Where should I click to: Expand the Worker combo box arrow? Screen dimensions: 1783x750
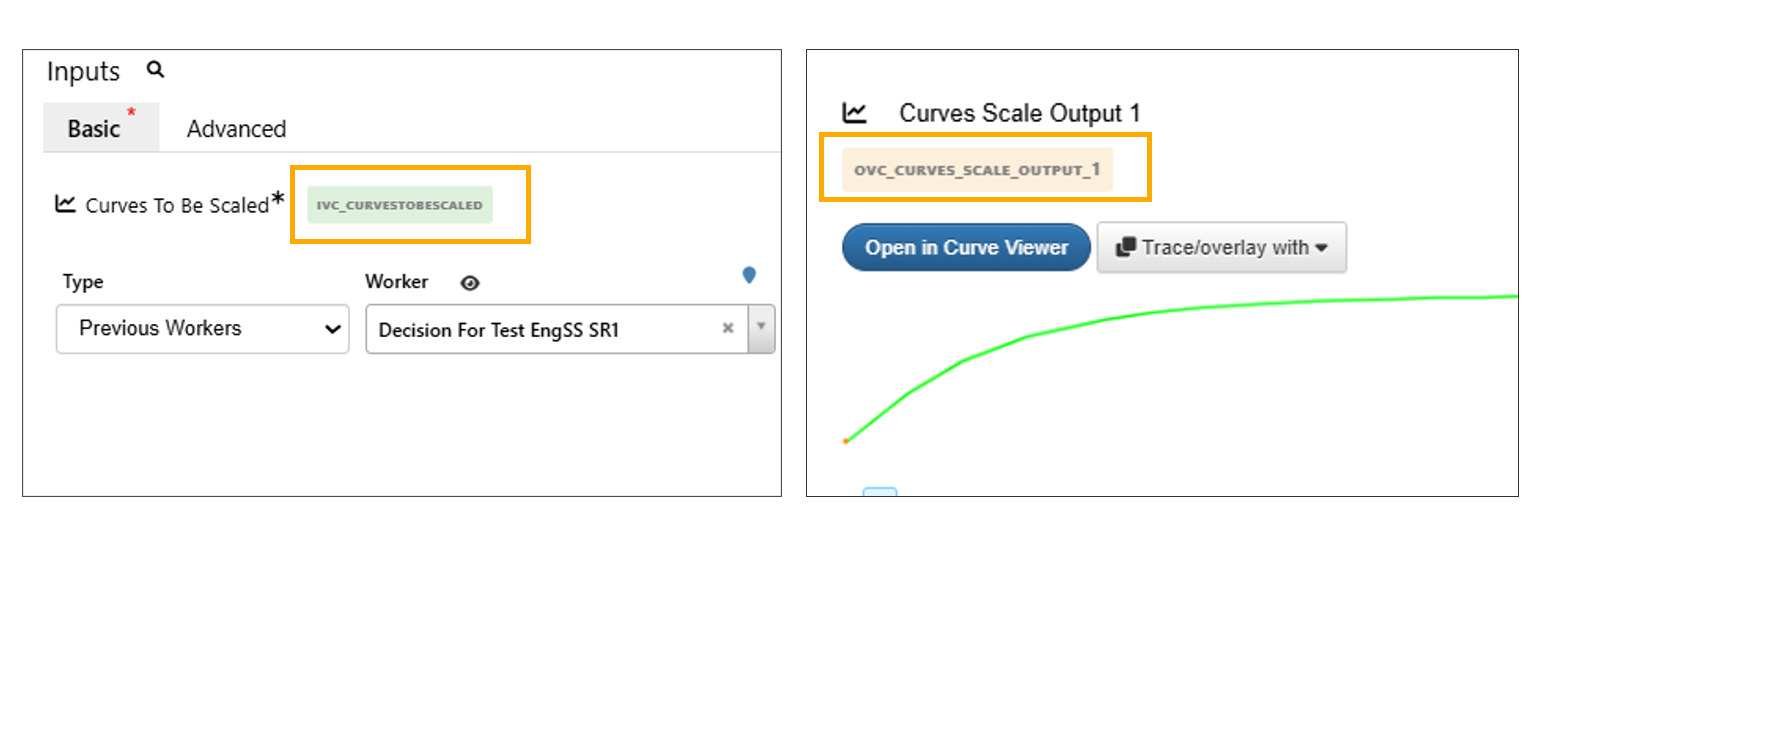[x=762, y=328]
